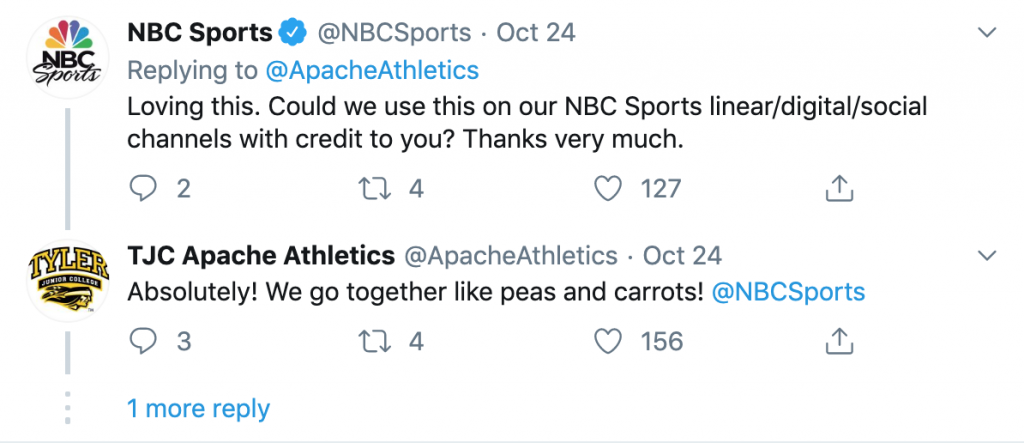Image resolution: width=1024 pixels, height=443 pixels.
Task: Open NBC Sports profile picture
Action: (68, 57)
